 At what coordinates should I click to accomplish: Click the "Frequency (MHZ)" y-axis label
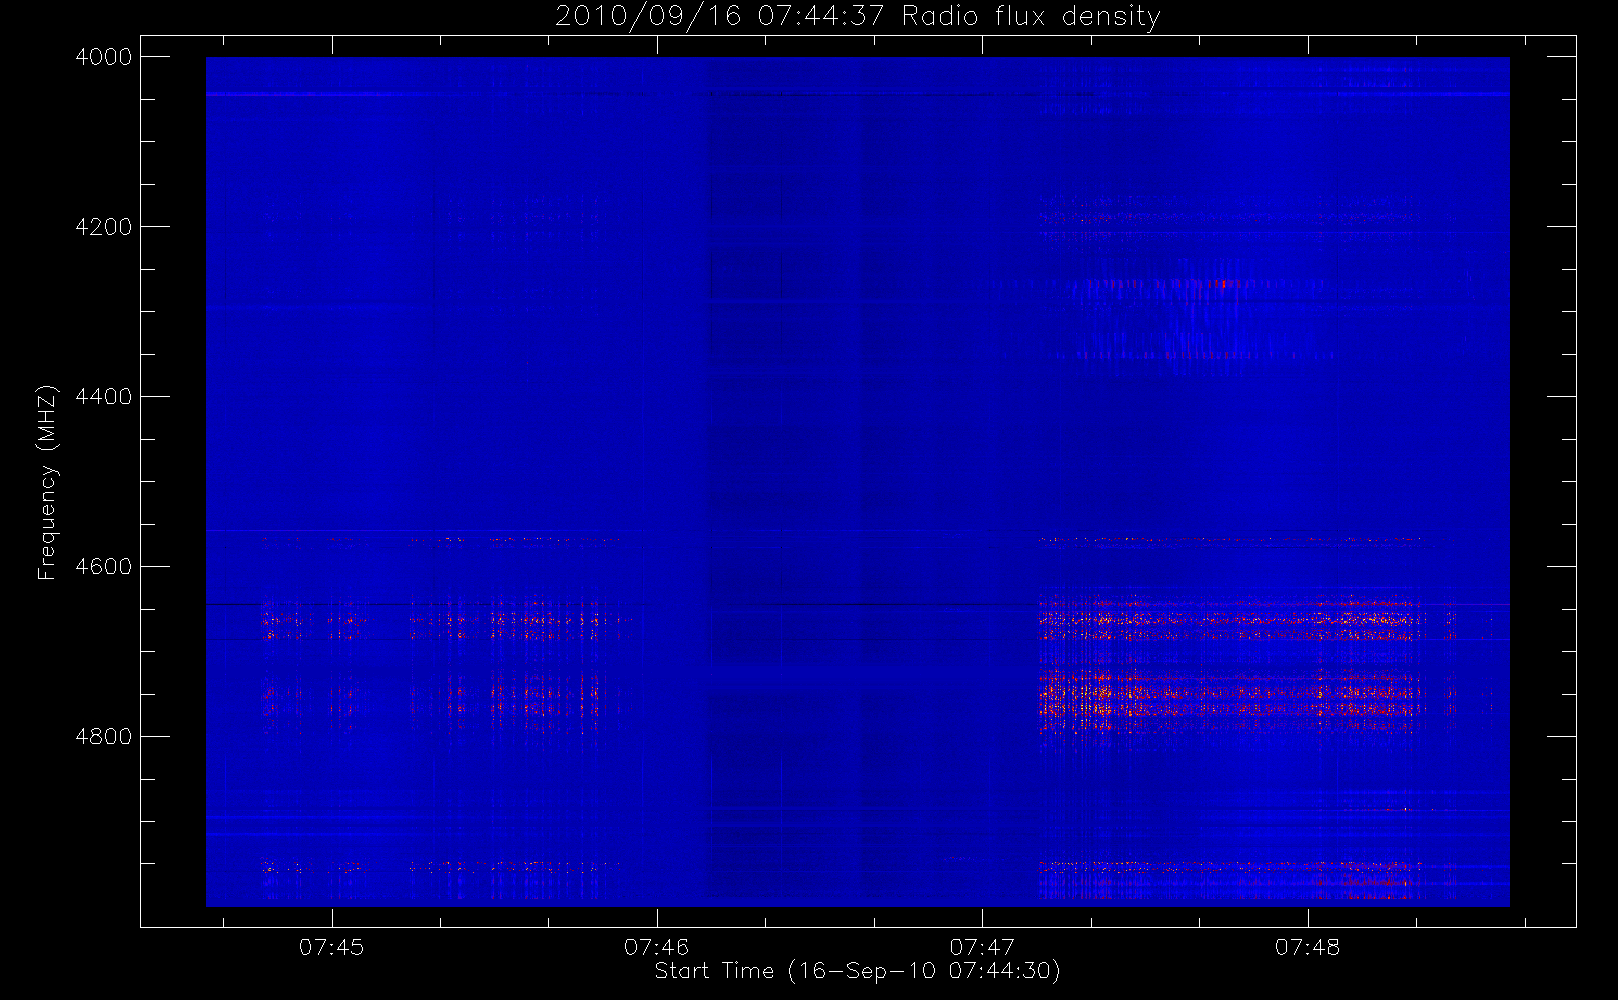pos(46,482)
